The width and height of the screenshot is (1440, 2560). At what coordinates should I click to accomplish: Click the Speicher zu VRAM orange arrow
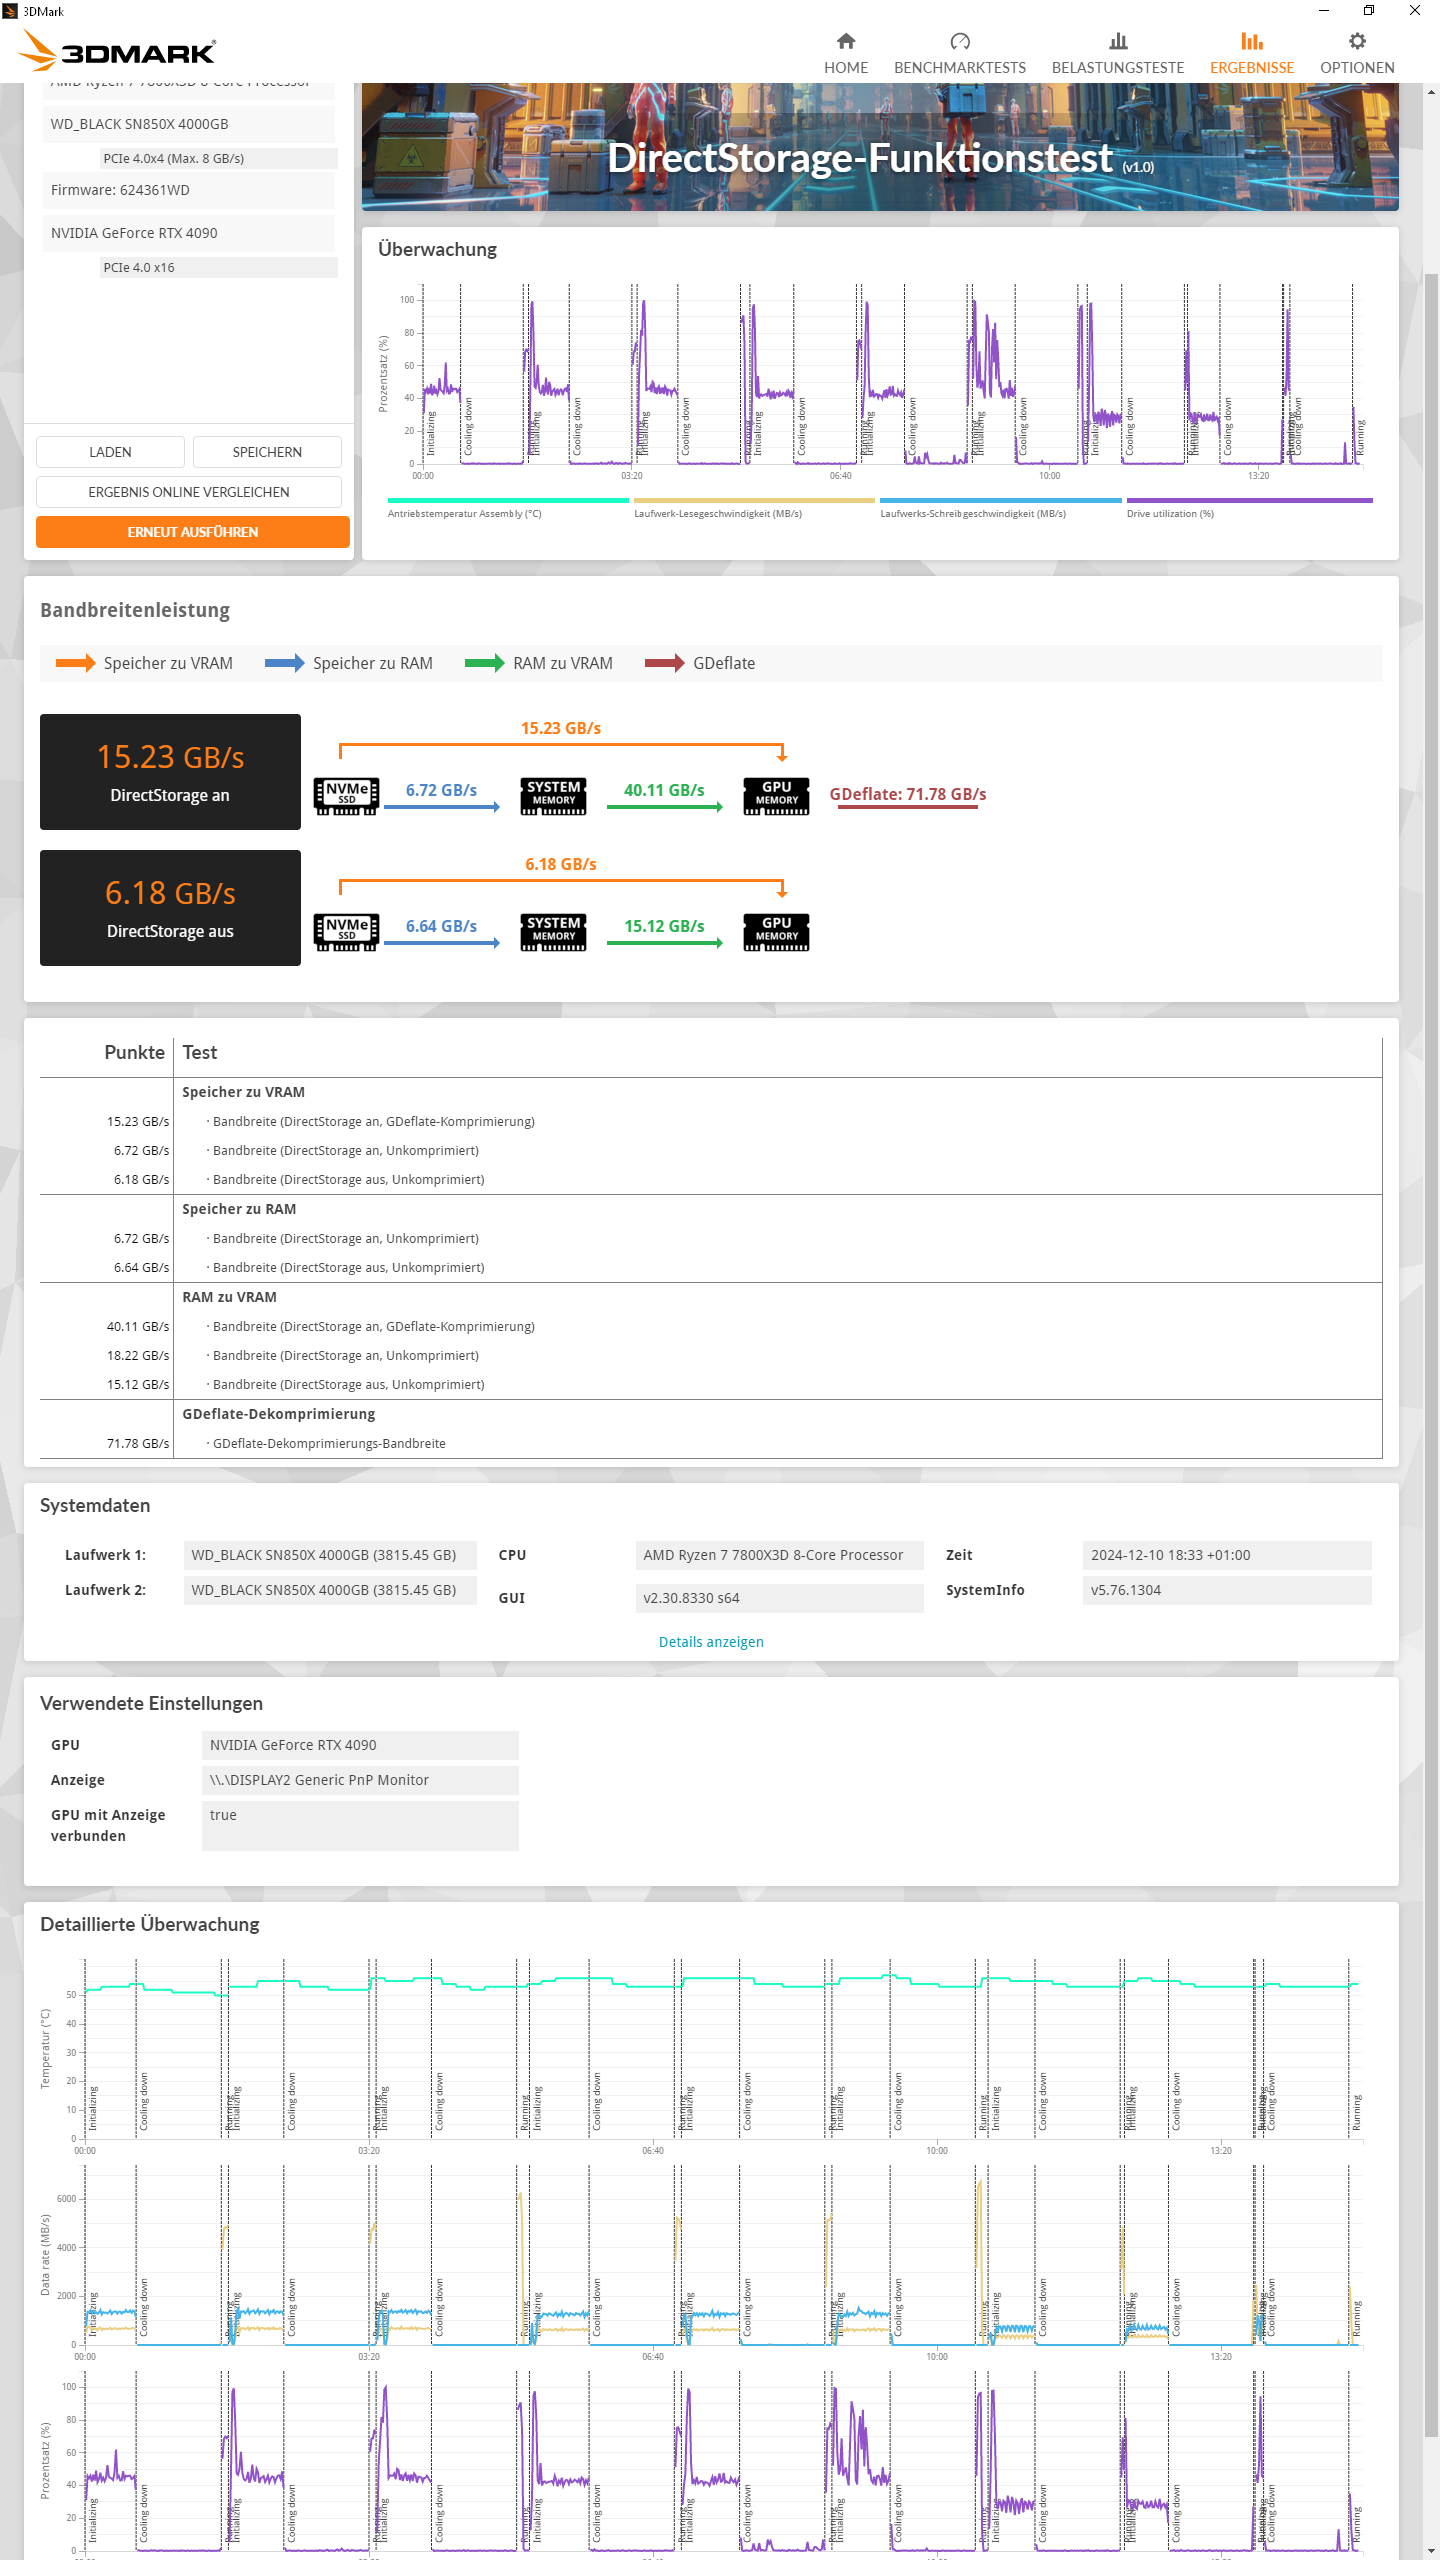click(x=76, y=663)
